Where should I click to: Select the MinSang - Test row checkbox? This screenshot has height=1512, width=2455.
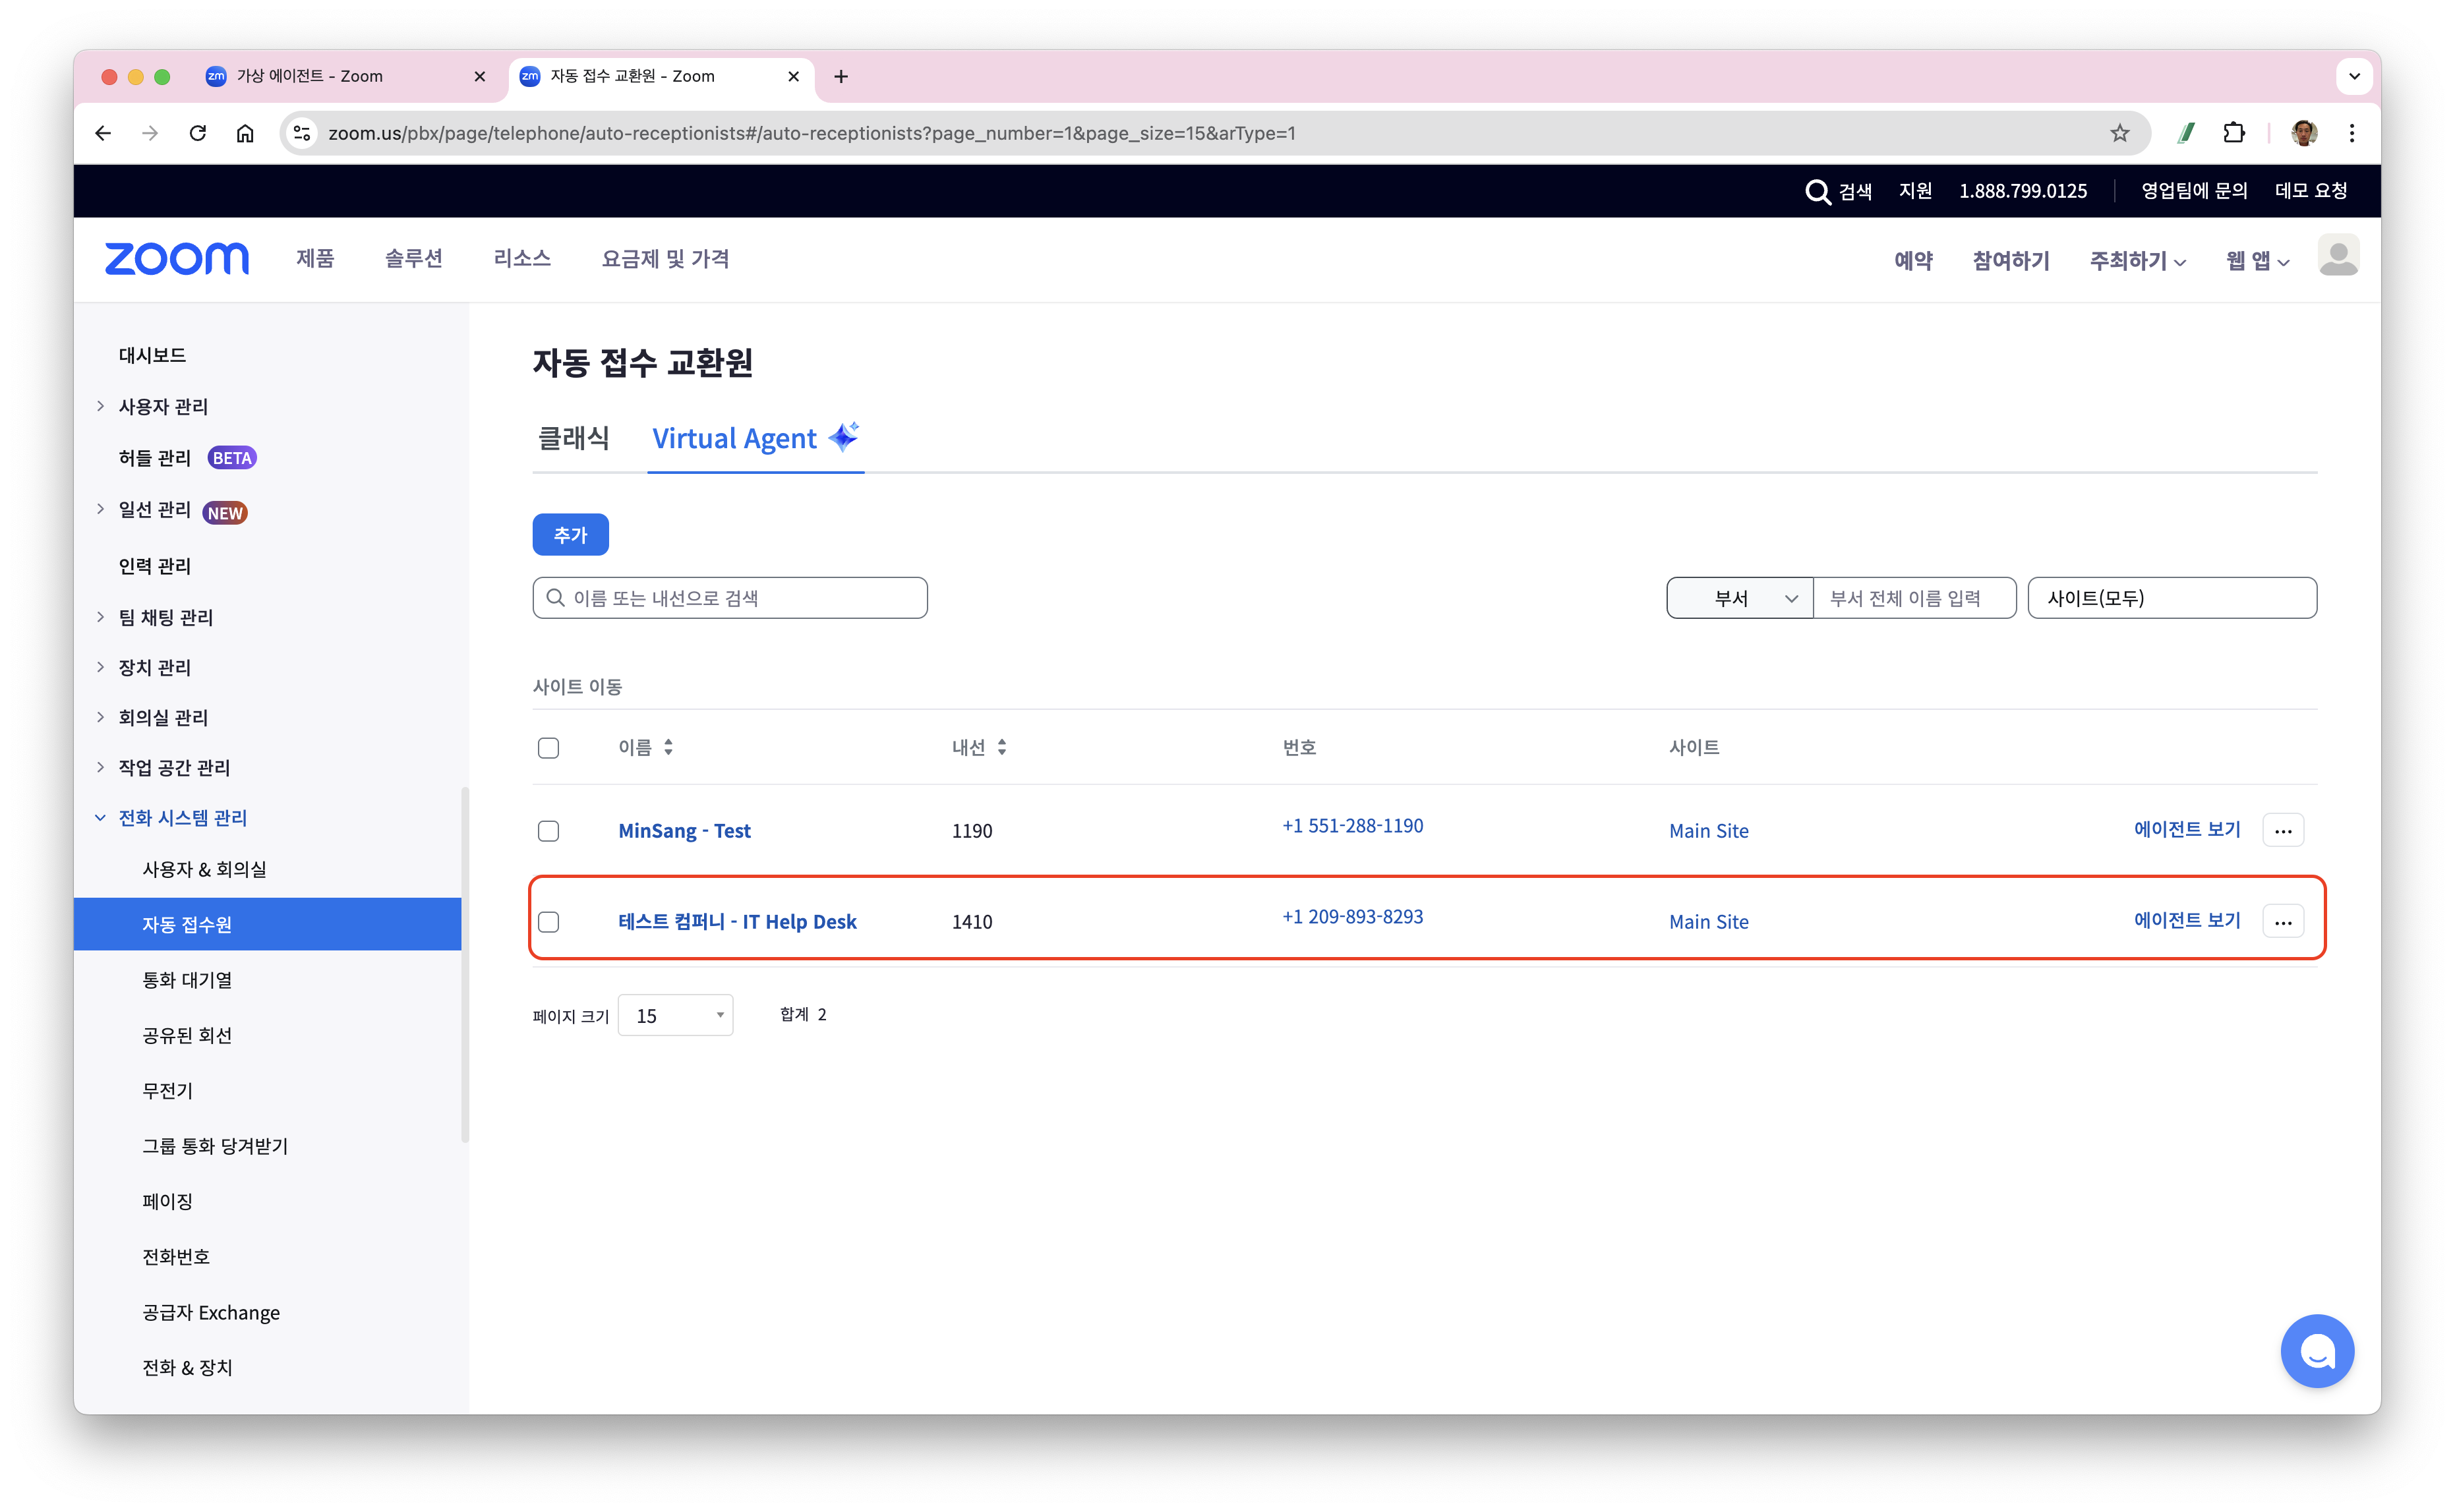click(548, 830)
